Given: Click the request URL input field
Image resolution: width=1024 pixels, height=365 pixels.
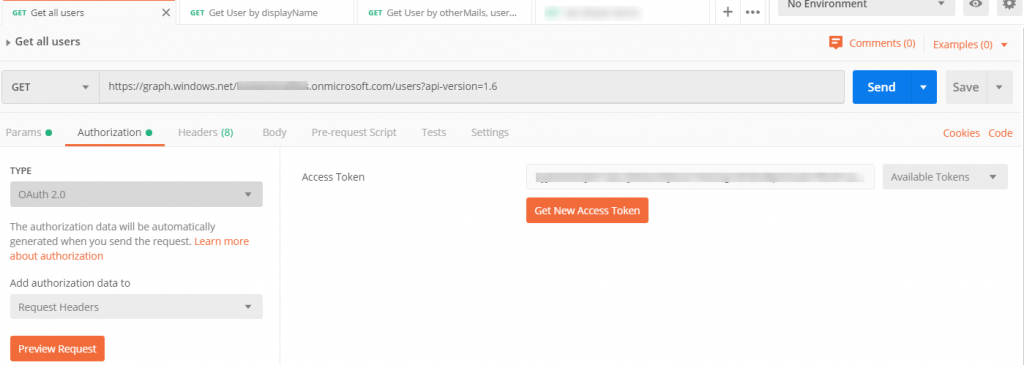Looking at the screenshot, I should coord(472,87).
